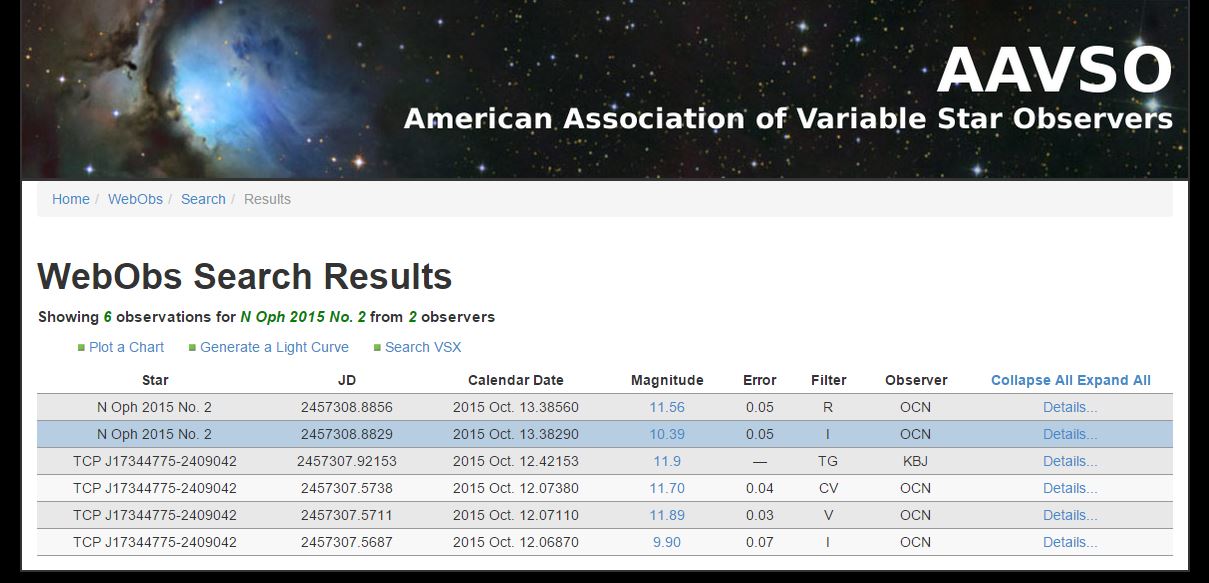Click the error value 0.03
This screenshot has width=1209, height=583.
click(760, 515)
